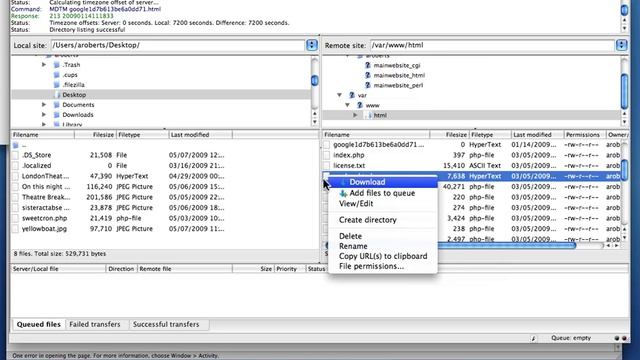
Task: Click the parent directory '..' folder icon
Action: tap(16, 145)
